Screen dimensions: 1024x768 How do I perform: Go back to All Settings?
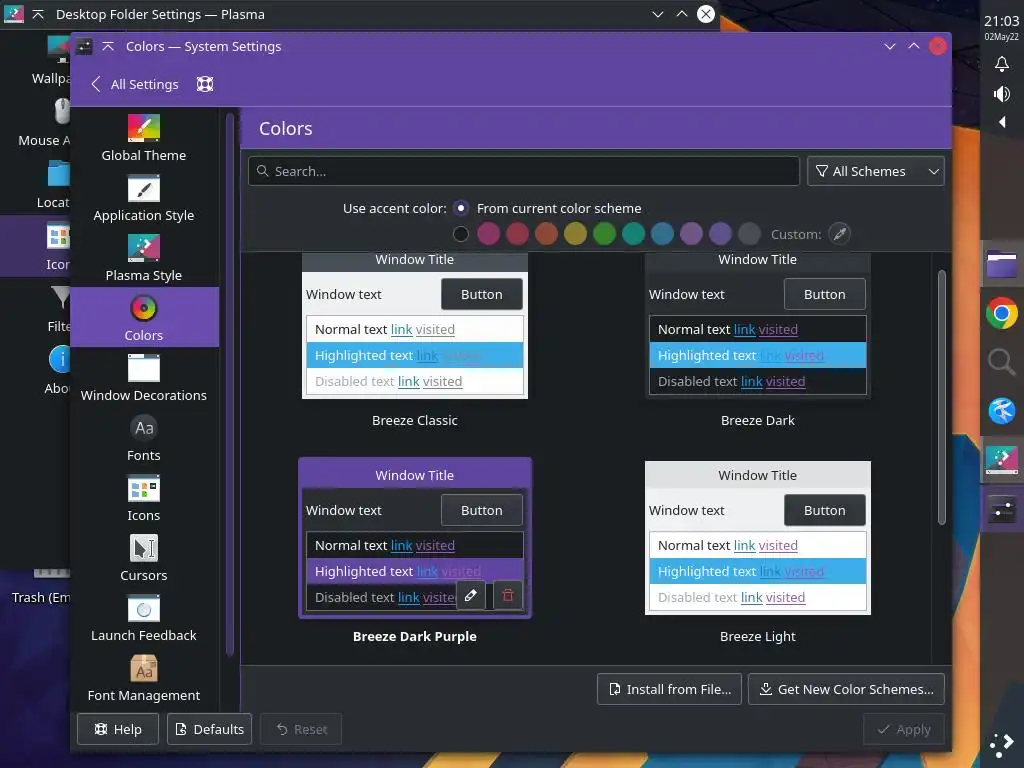(135, 84)
